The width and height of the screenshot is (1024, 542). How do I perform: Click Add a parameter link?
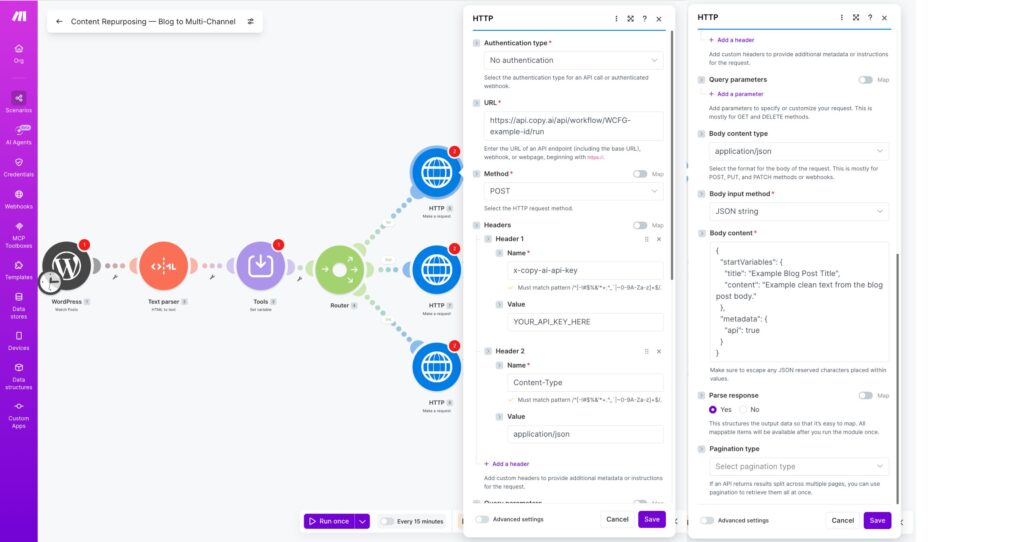tap(736, 94)
